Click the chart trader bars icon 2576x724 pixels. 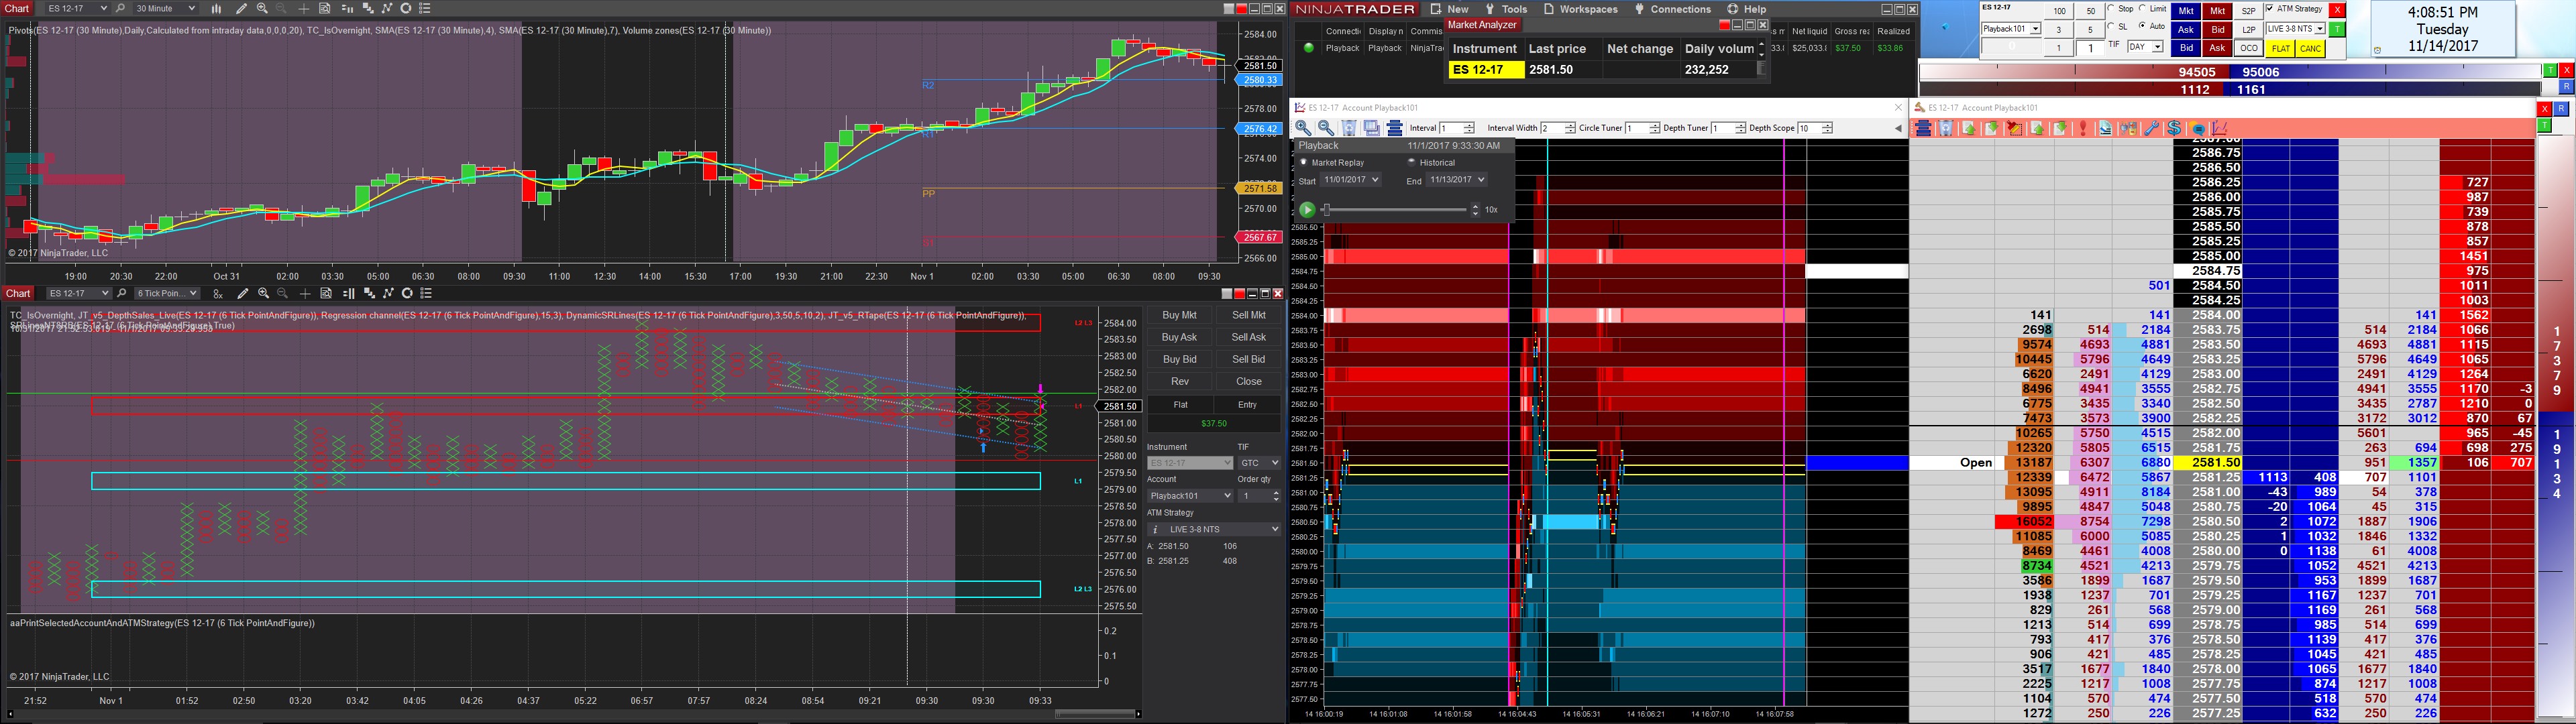tap(347, 8)
